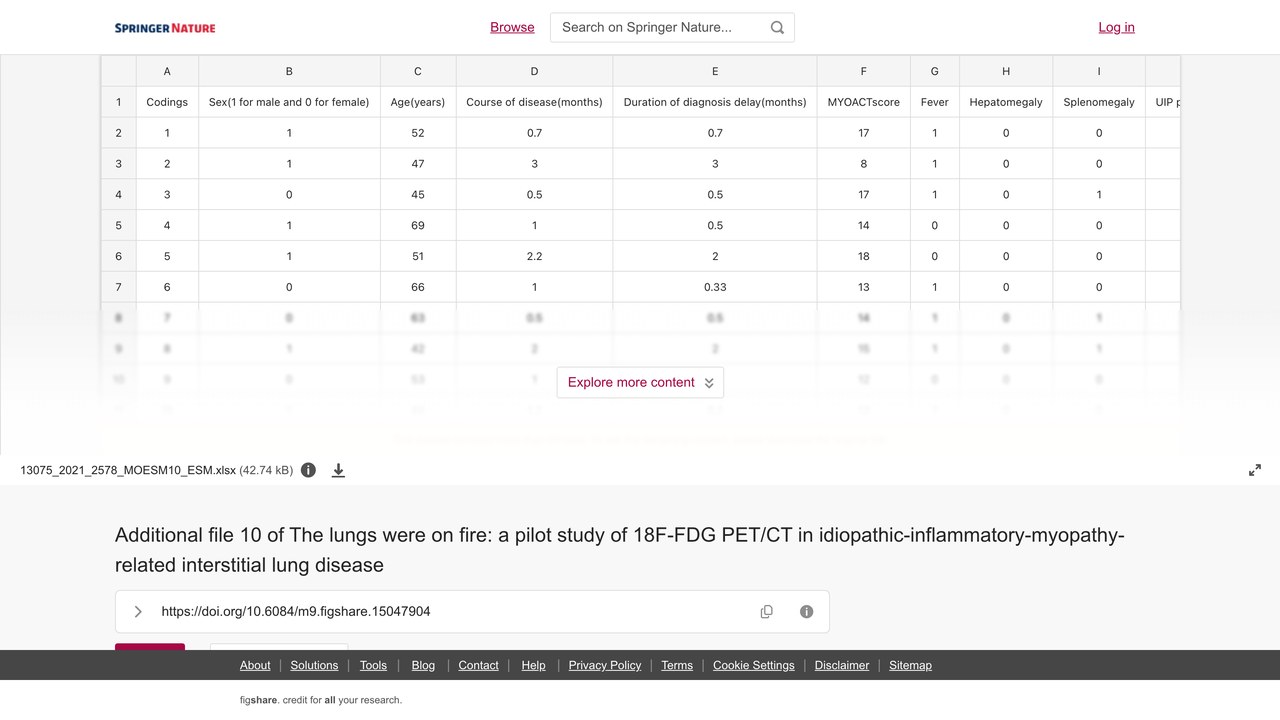Image resolution: width=1280 pixels, height=720 pixels.
Task: Expand the file preview to fullscreen
Action: click(1255, 470)
